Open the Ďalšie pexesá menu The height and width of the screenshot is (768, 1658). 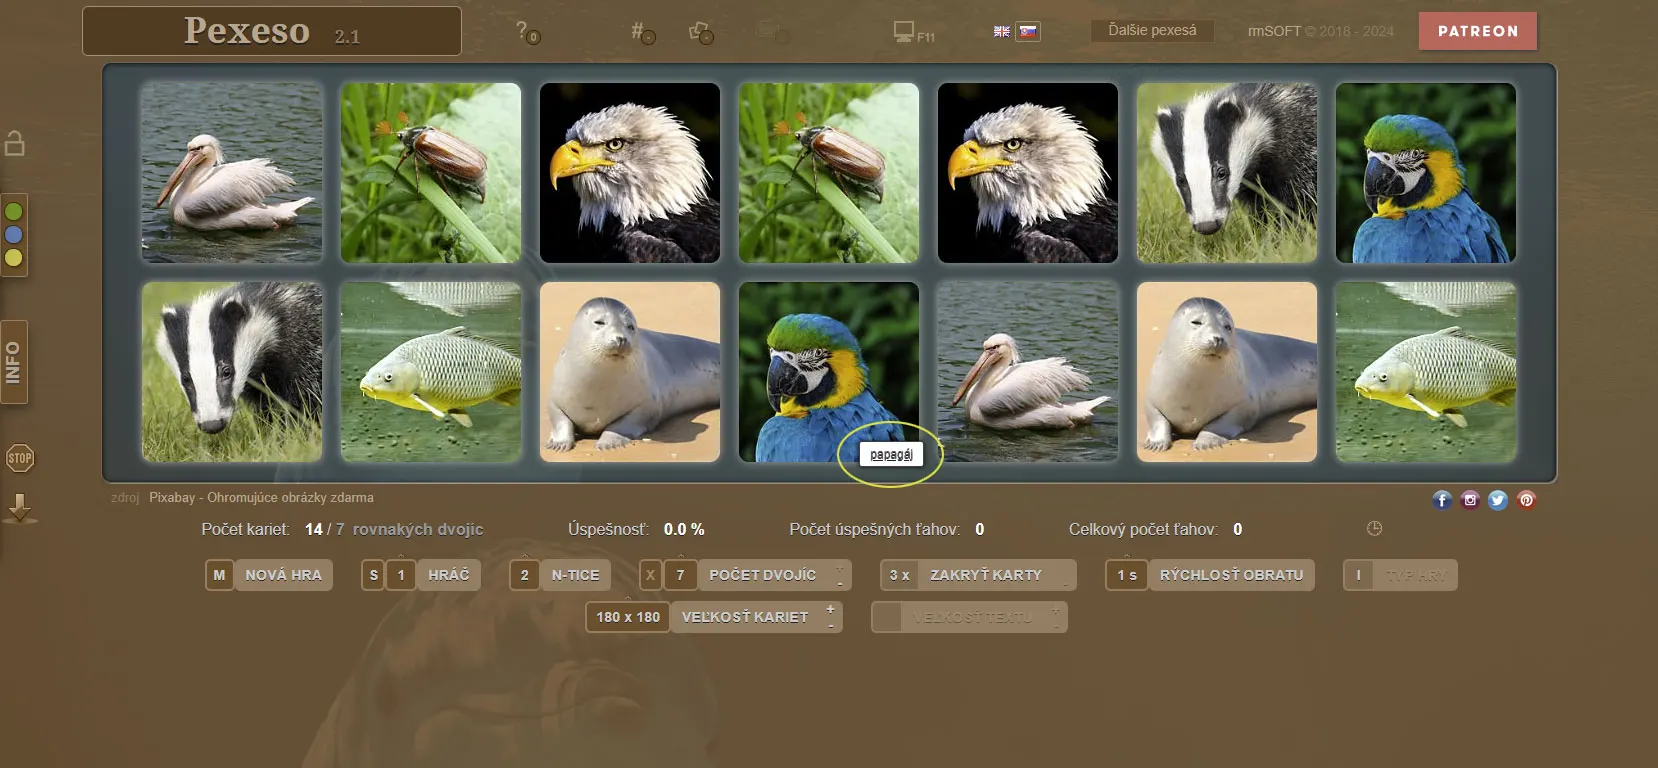1152,31
